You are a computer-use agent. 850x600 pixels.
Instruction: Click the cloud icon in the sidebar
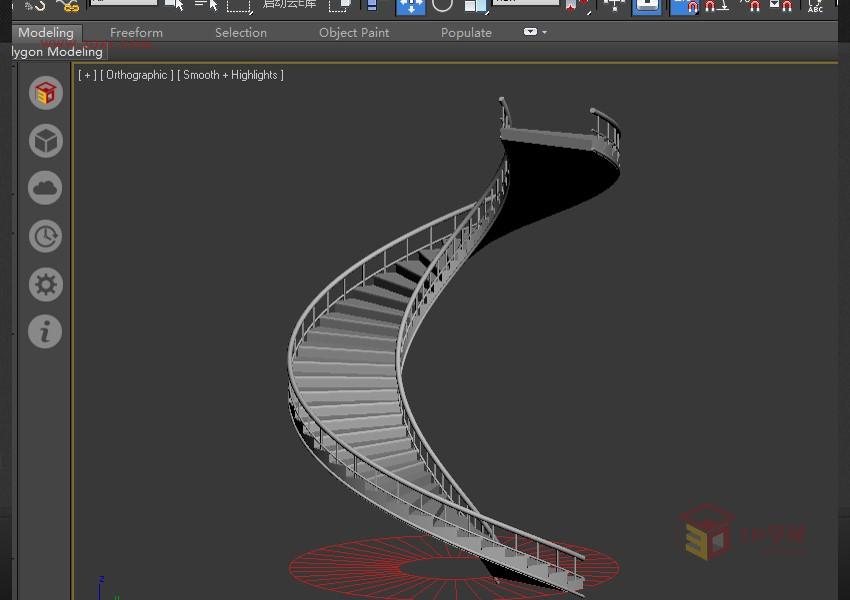coord(45,188)
